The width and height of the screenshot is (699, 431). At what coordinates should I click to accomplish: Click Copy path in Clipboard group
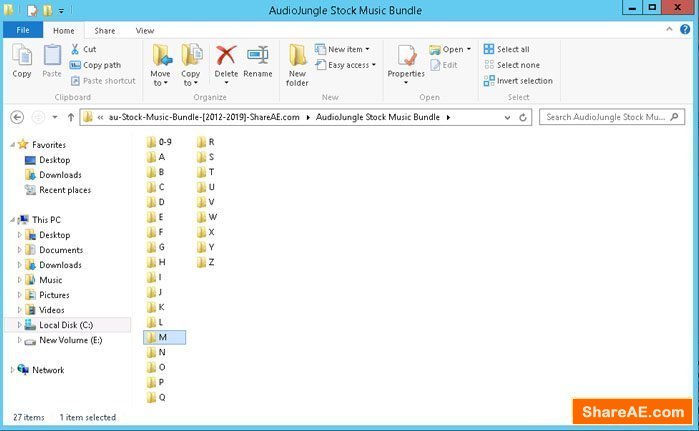tap(95, 65)
